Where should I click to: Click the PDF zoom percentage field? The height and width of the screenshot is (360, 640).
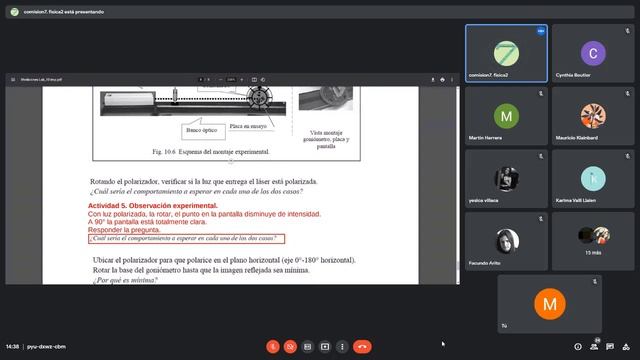click(231, 80)
